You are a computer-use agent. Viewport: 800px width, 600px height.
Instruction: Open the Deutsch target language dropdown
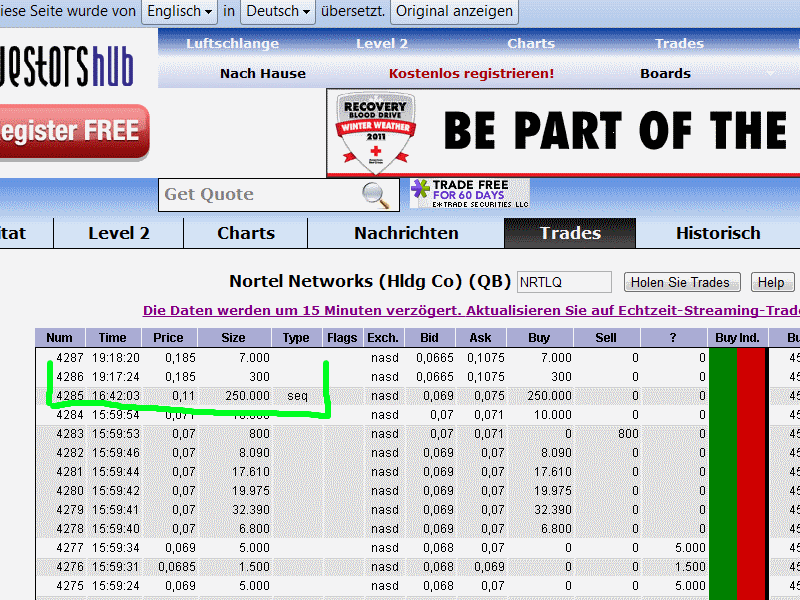tap(277, 12)
